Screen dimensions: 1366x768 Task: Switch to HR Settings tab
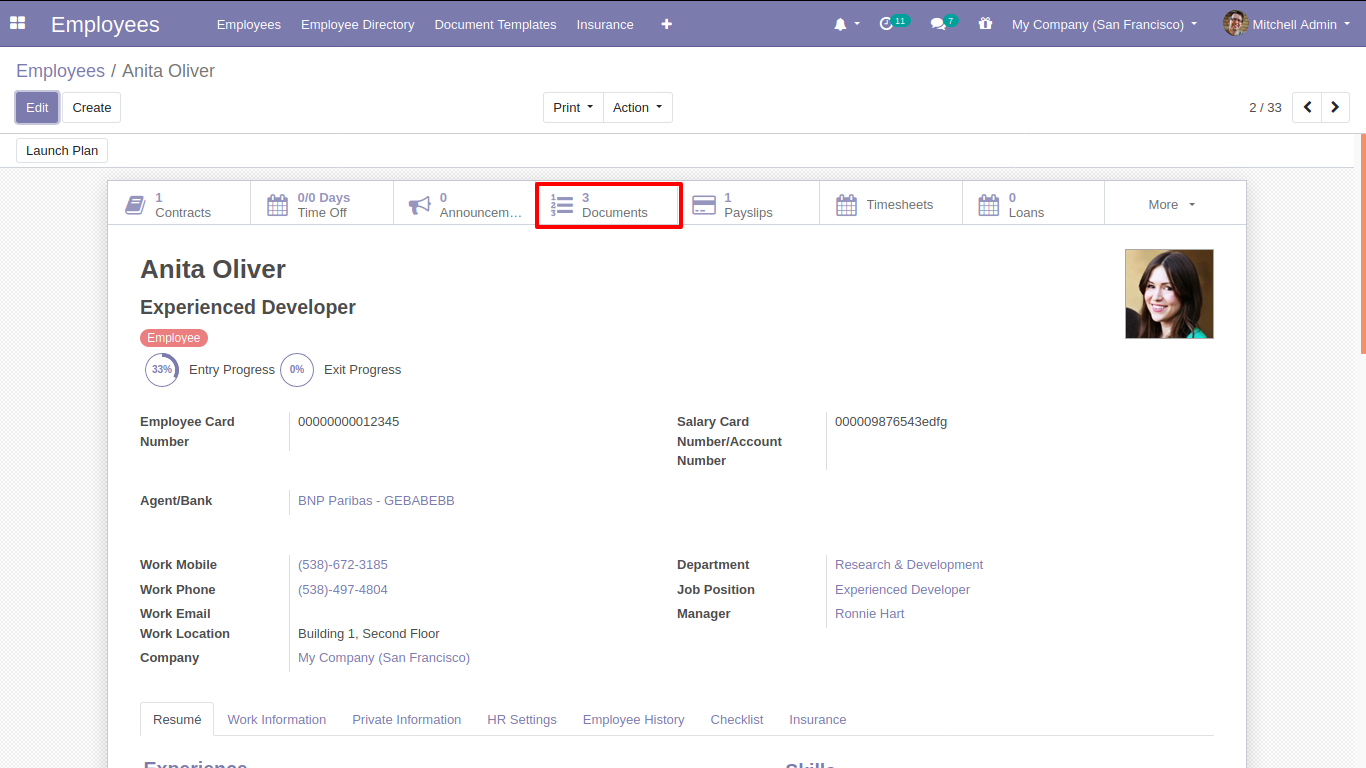522,719
